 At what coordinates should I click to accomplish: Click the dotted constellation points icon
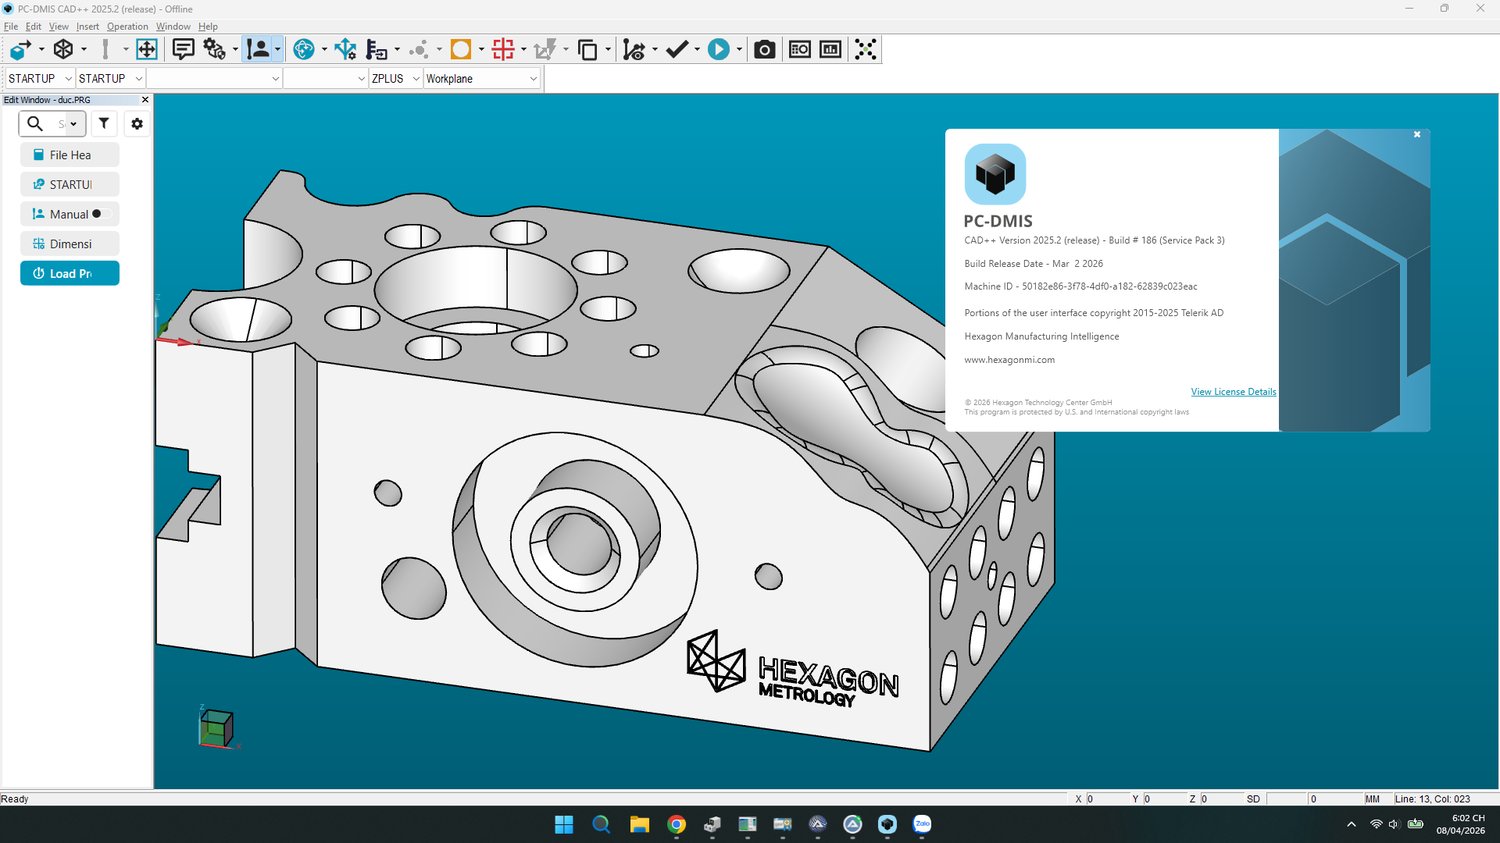(866, 49)
